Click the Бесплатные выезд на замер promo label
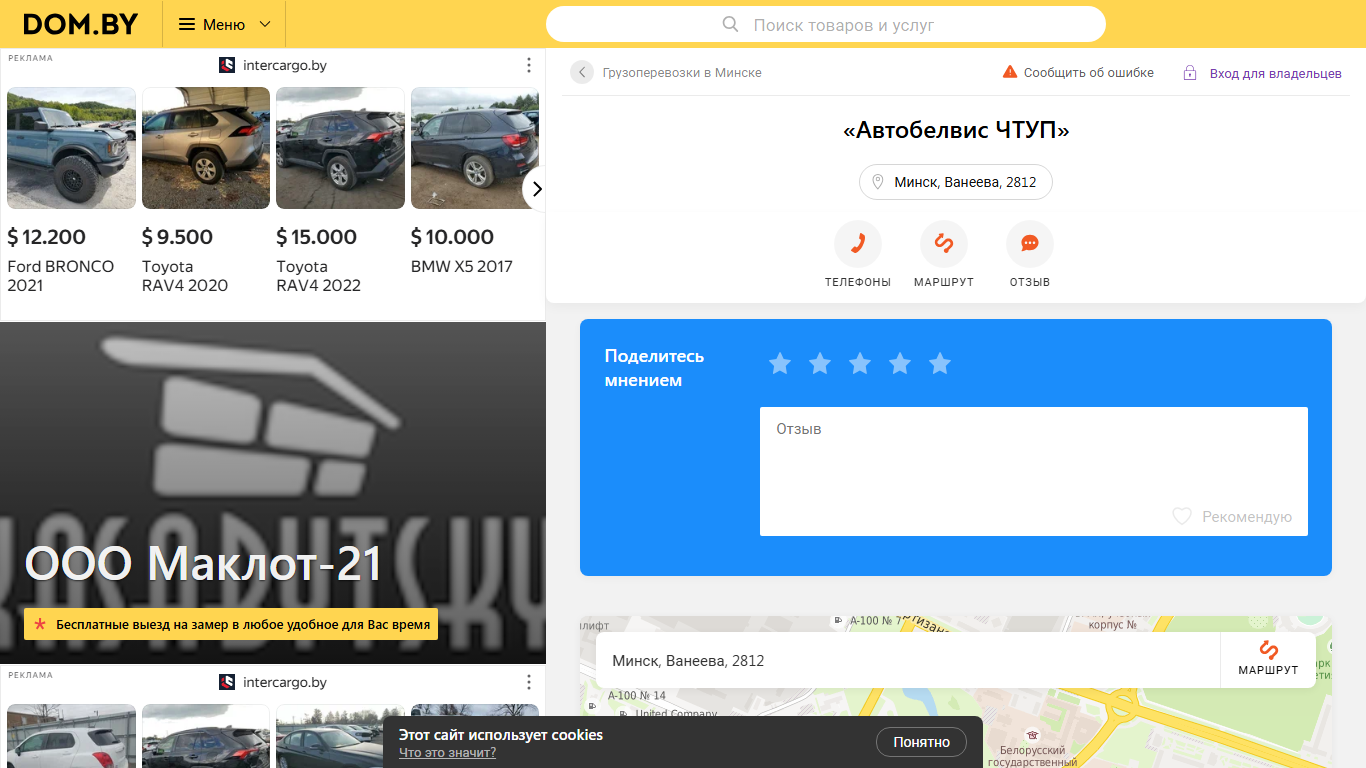 [x=231, y=624]
